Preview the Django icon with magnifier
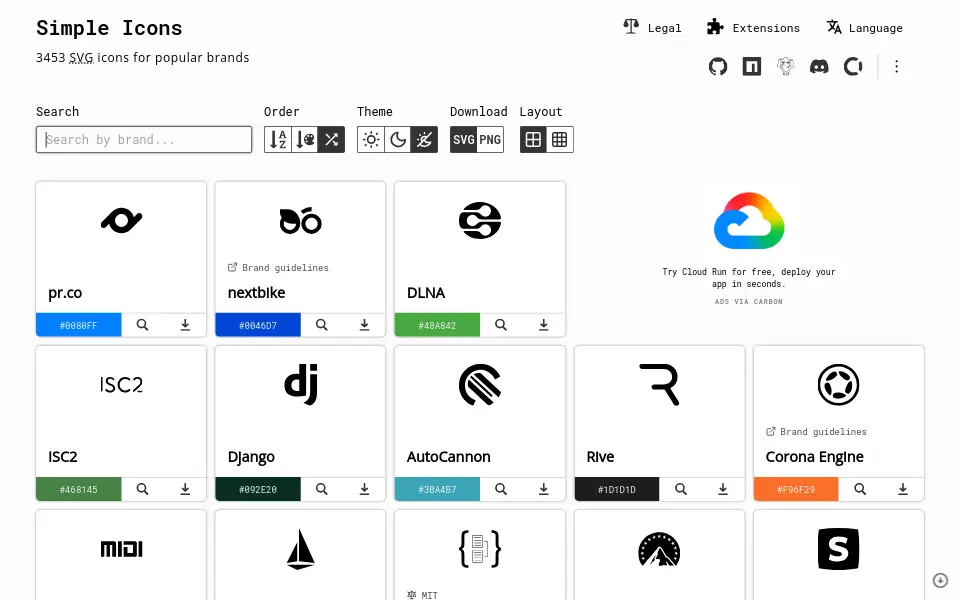This screenshot has height=600, width=960. [x=321, y=489]
